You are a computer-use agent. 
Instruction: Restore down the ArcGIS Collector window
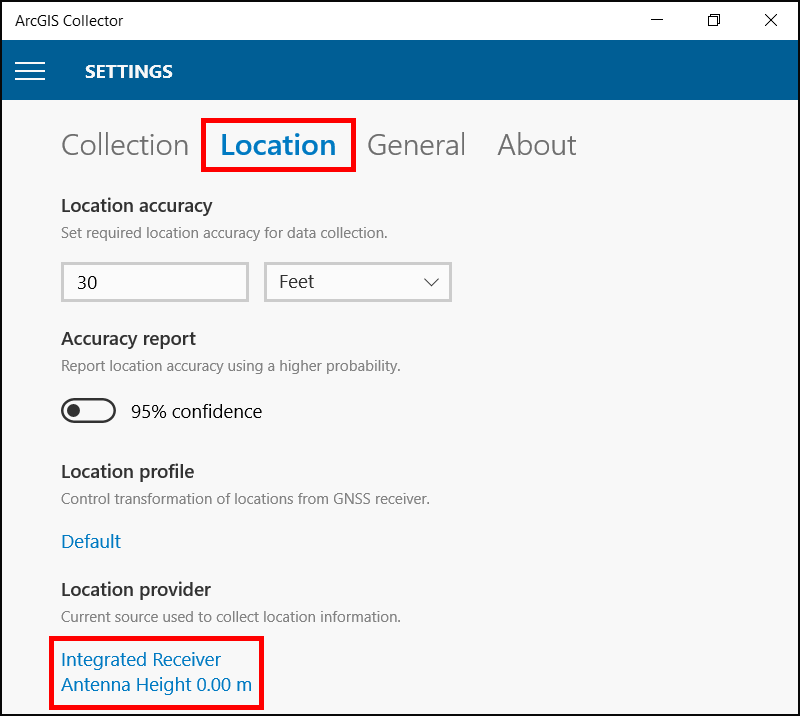pyautogui.click(x=714, y=20)
